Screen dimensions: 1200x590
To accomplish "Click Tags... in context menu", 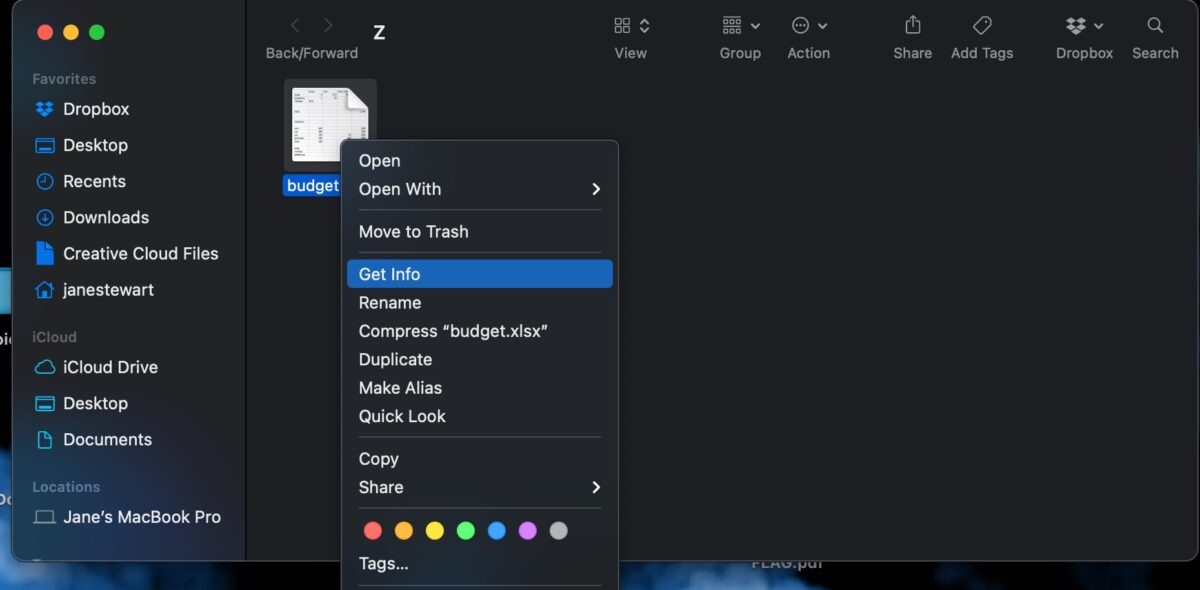I will (384, 563).
